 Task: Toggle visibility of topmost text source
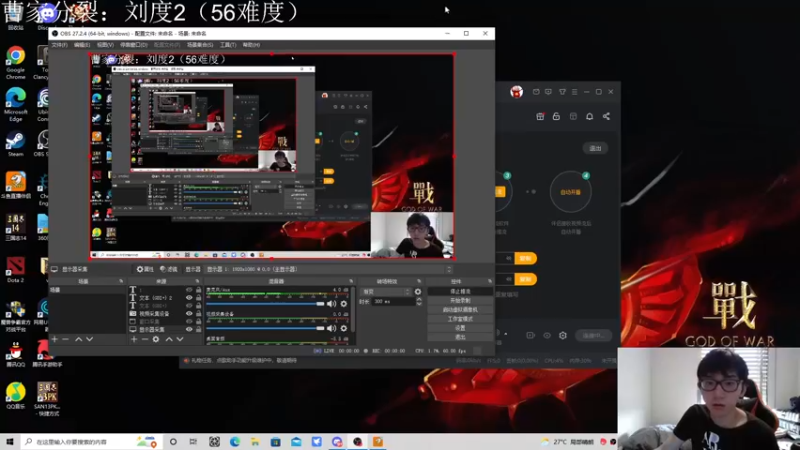[189, 290]
